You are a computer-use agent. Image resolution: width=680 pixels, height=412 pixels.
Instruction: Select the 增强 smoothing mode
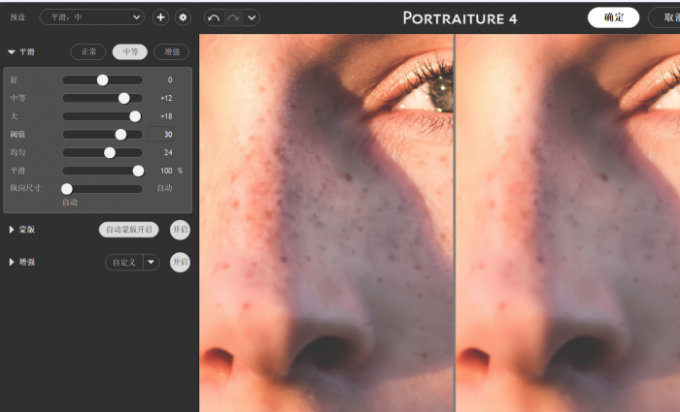pyautogui.click(x=172, y=52)
